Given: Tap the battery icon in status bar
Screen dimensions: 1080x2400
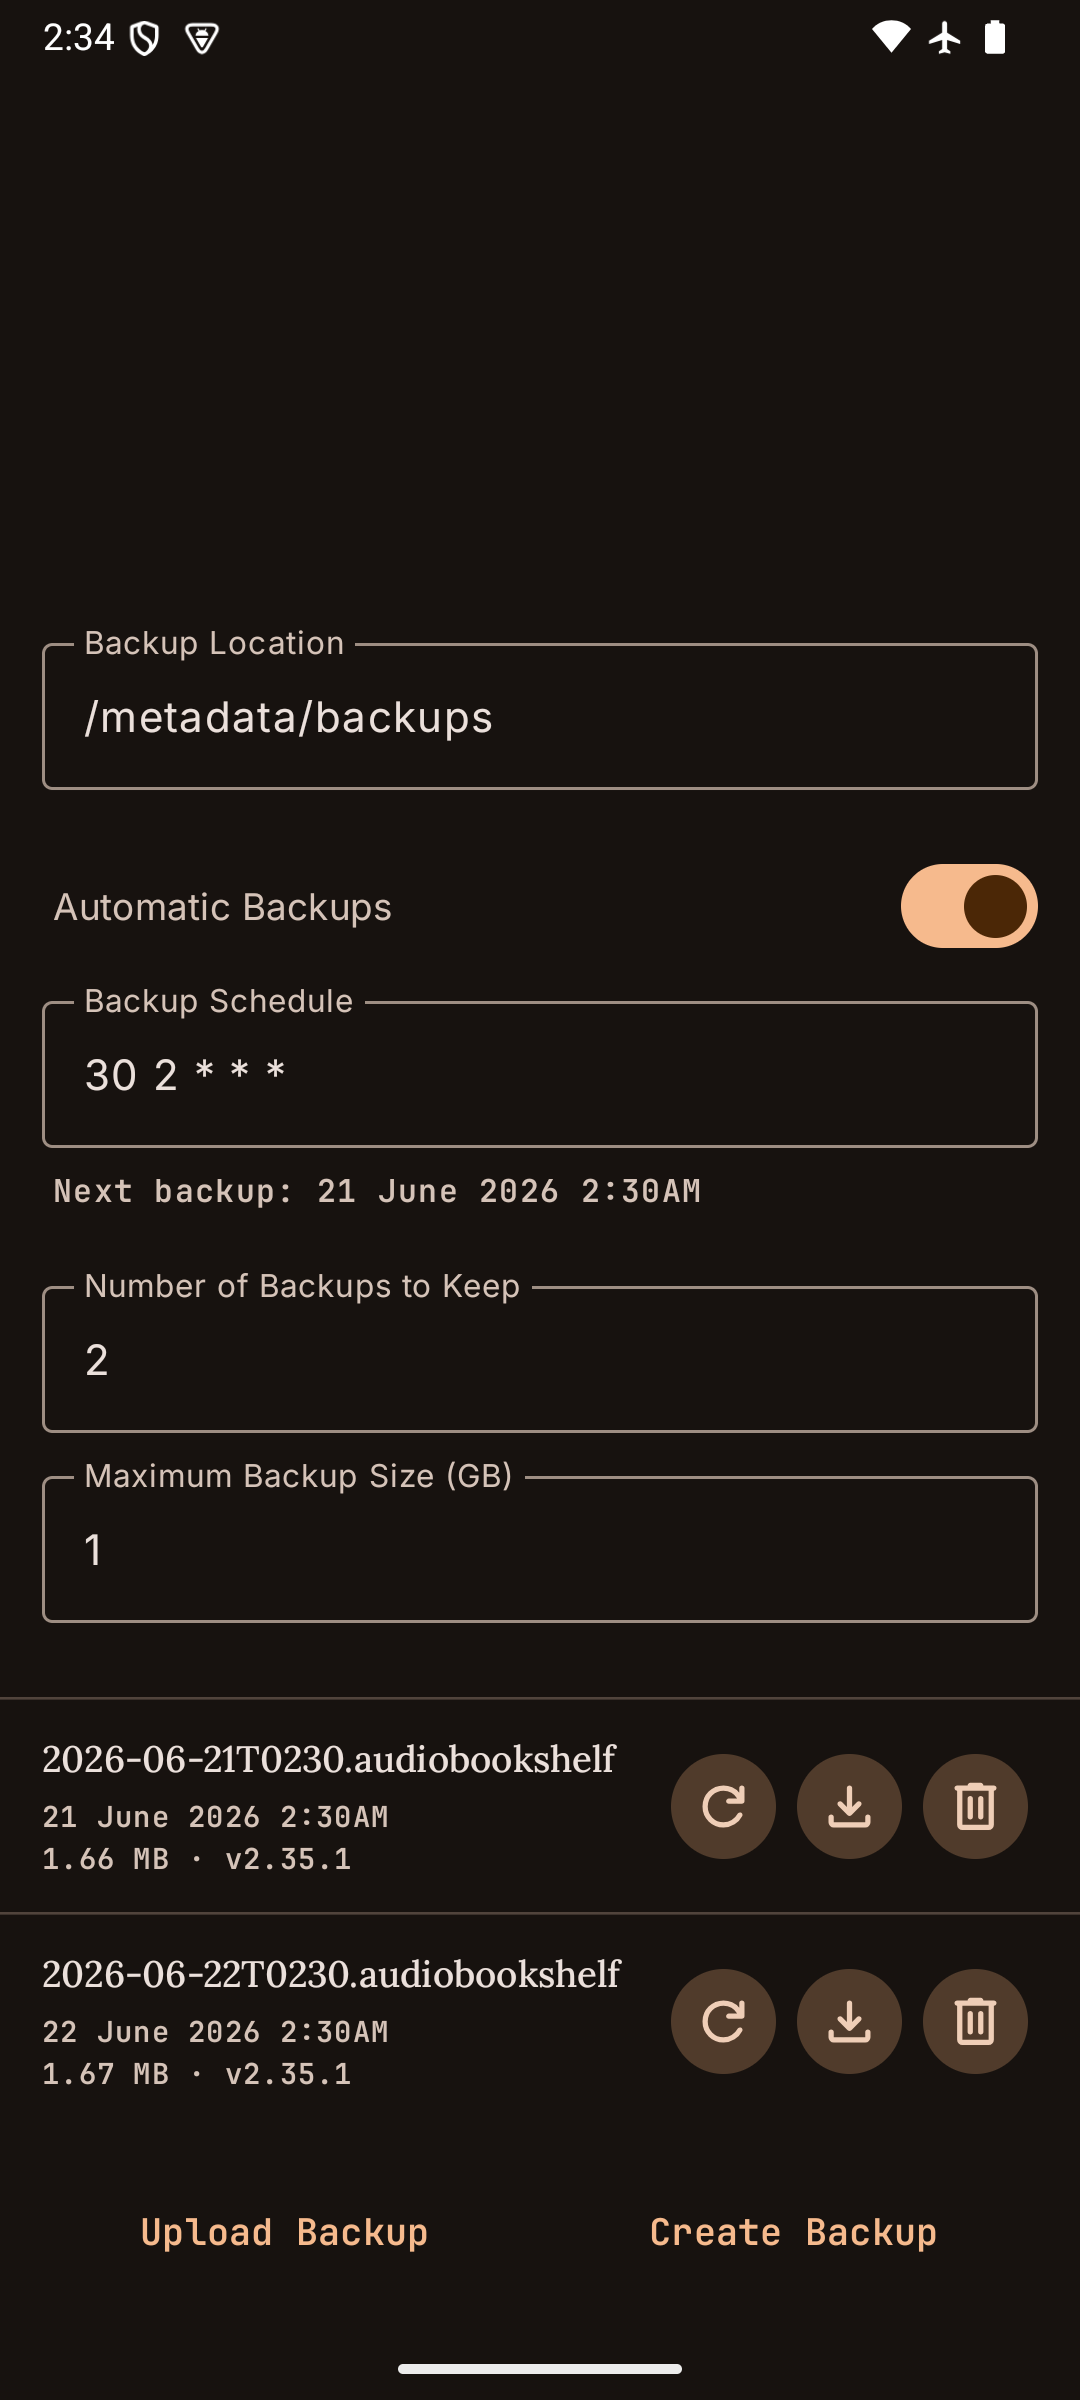Looking at the screenshot, I should pos(995,38).
